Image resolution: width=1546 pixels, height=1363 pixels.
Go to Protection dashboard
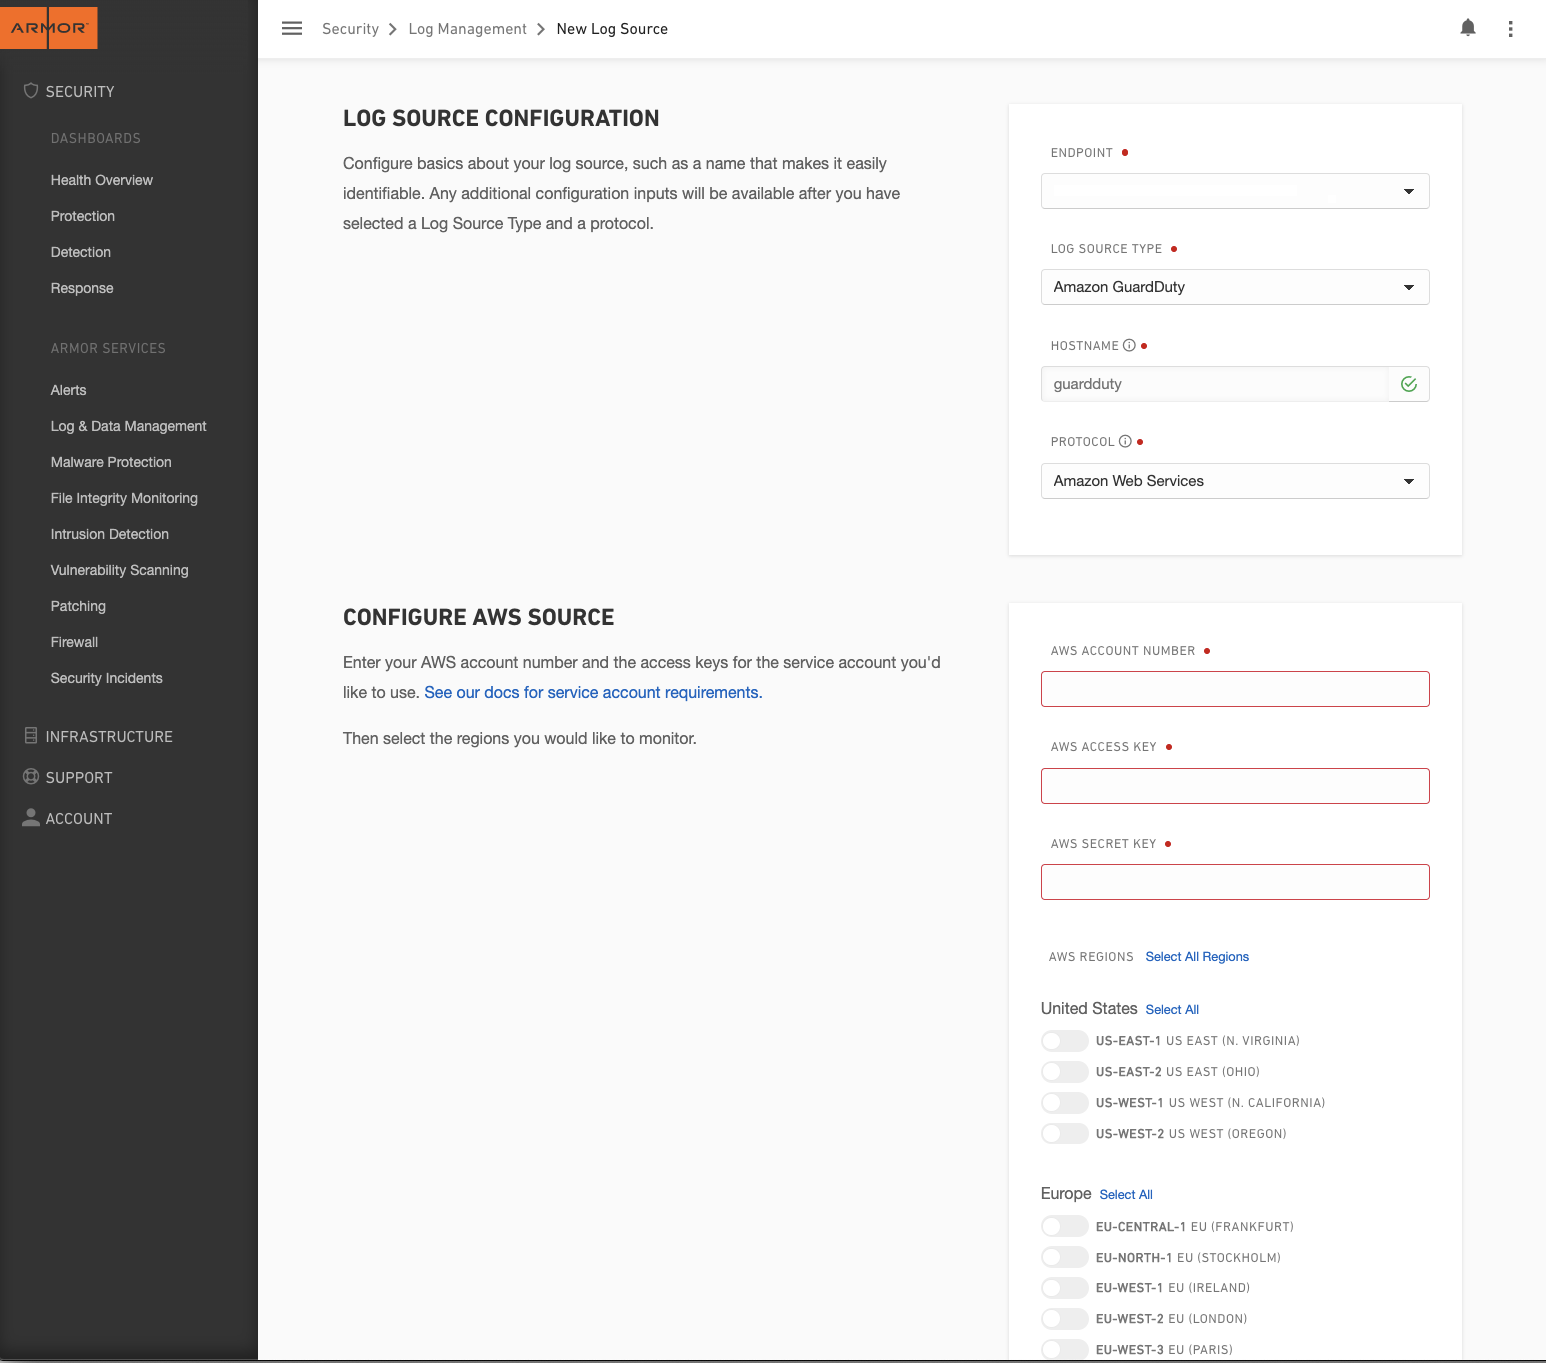[x=83, y=216]
